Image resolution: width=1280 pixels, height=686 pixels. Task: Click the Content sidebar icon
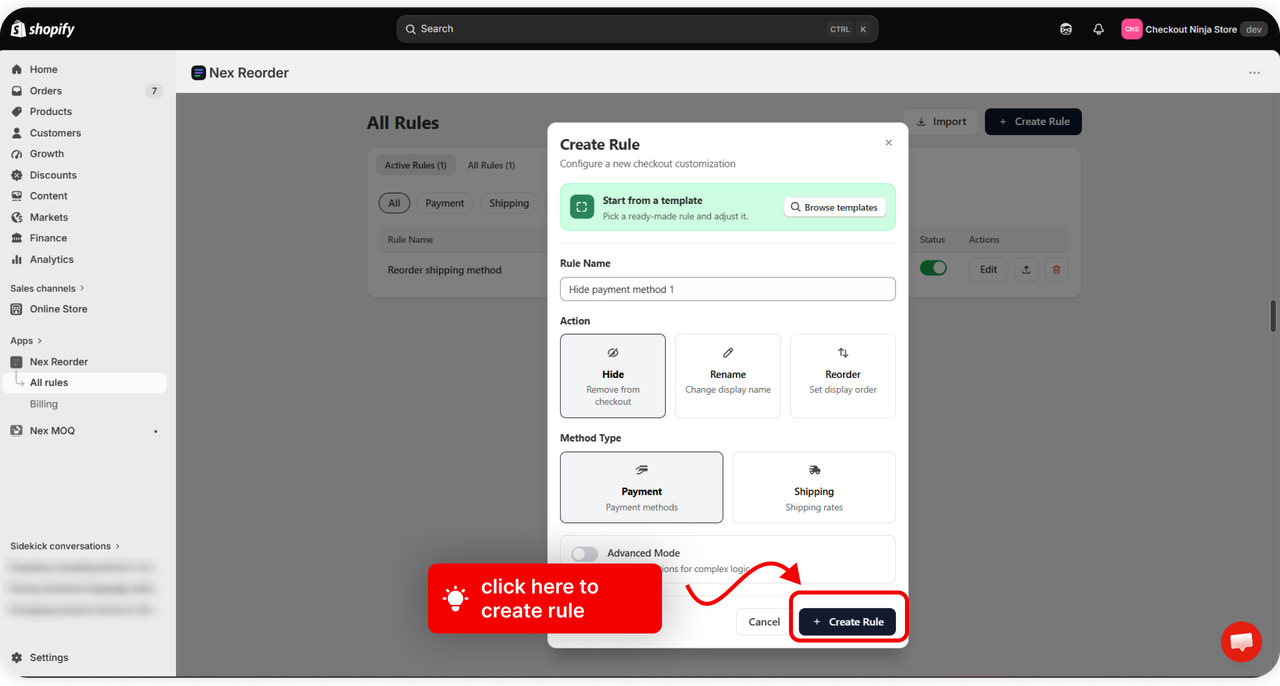(x=17, y=196)
